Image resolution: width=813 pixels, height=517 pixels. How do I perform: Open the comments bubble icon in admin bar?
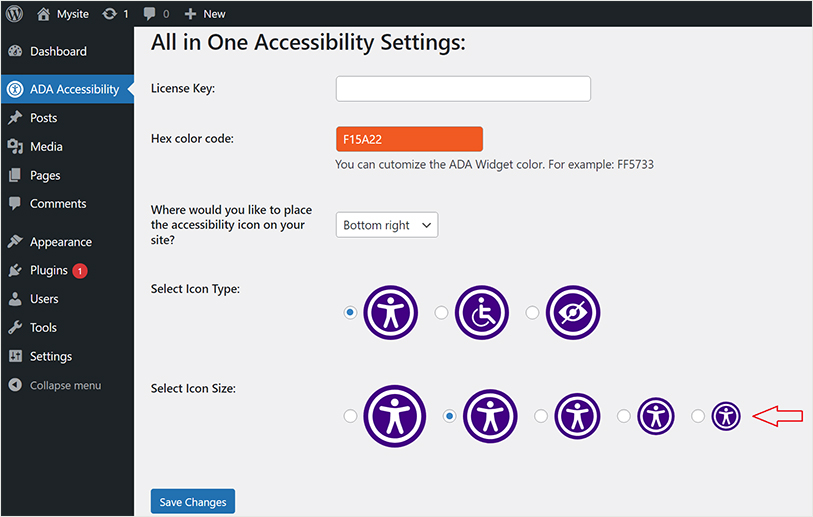coord(149,14)
